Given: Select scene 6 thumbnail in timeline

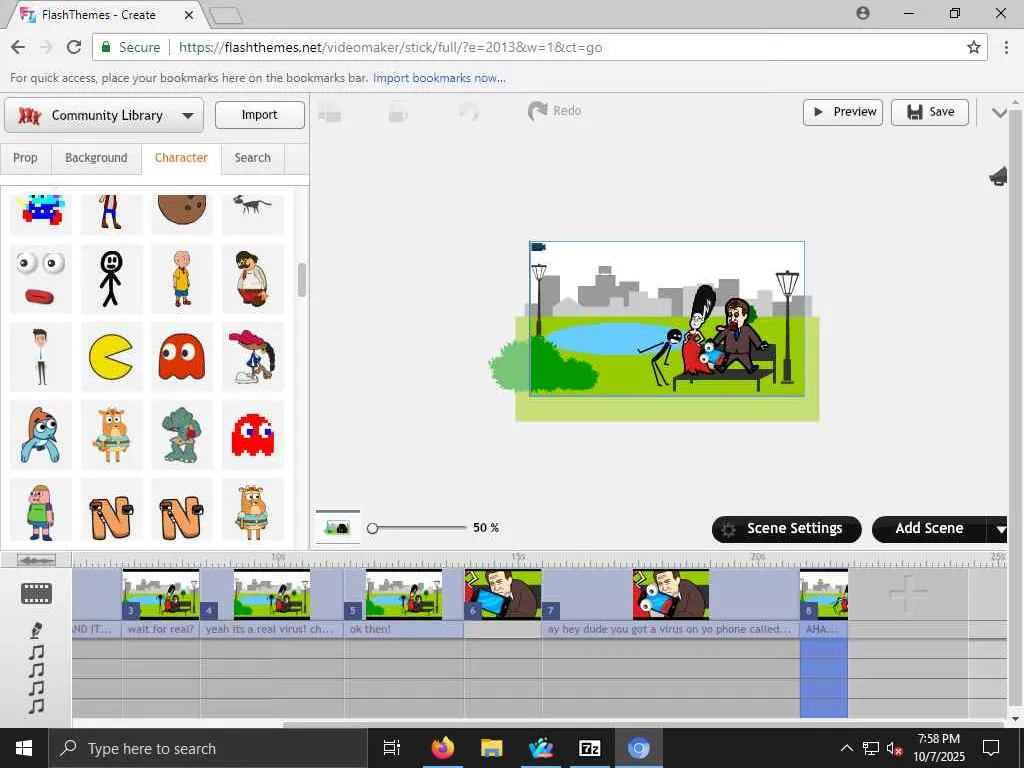Looking at the screenshot, I should pyautogui.click(x=503, y=594).
